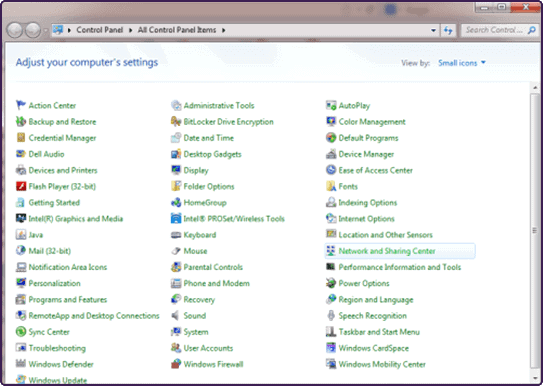Click the AutoPlay icon

click(x=331, y=105)
